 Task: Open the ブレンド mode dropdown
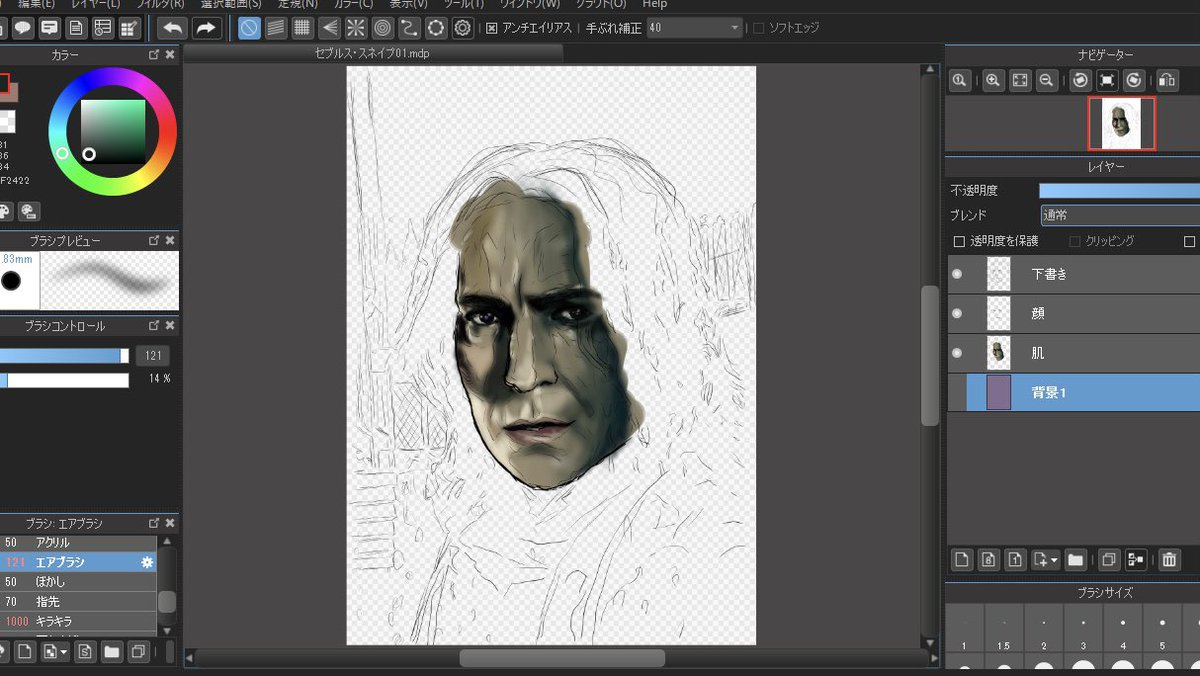(x=1120, y=215)
